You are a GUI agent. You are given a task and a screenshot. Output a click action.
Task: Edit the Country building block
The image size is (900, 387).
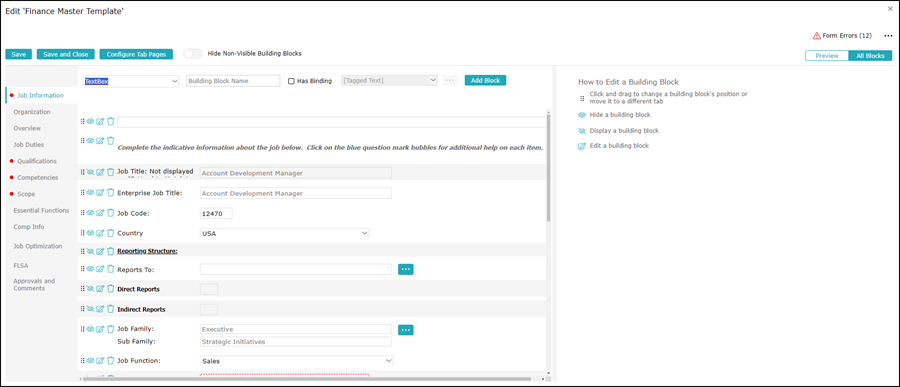(100, 233)
